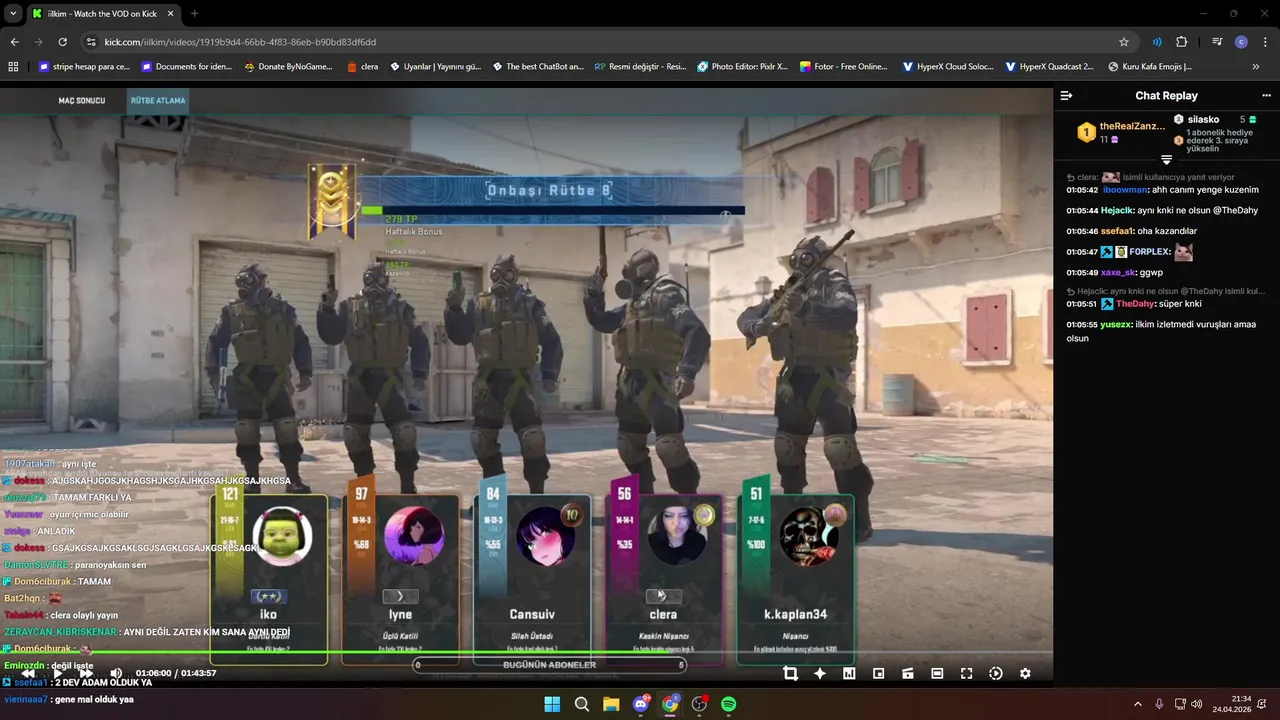Click username iboowman in chat
Screen dimensions: 1280x720
tap(1125, 190)
